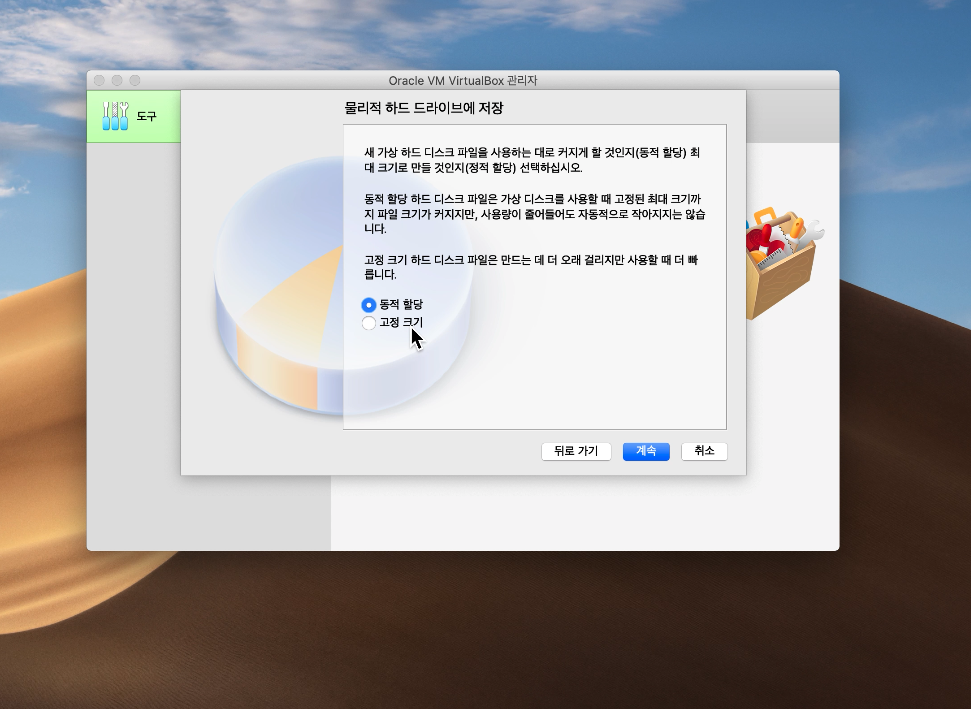Click the 계속 button
Screen dimensions: 971x709
click(x=646, y=451)
